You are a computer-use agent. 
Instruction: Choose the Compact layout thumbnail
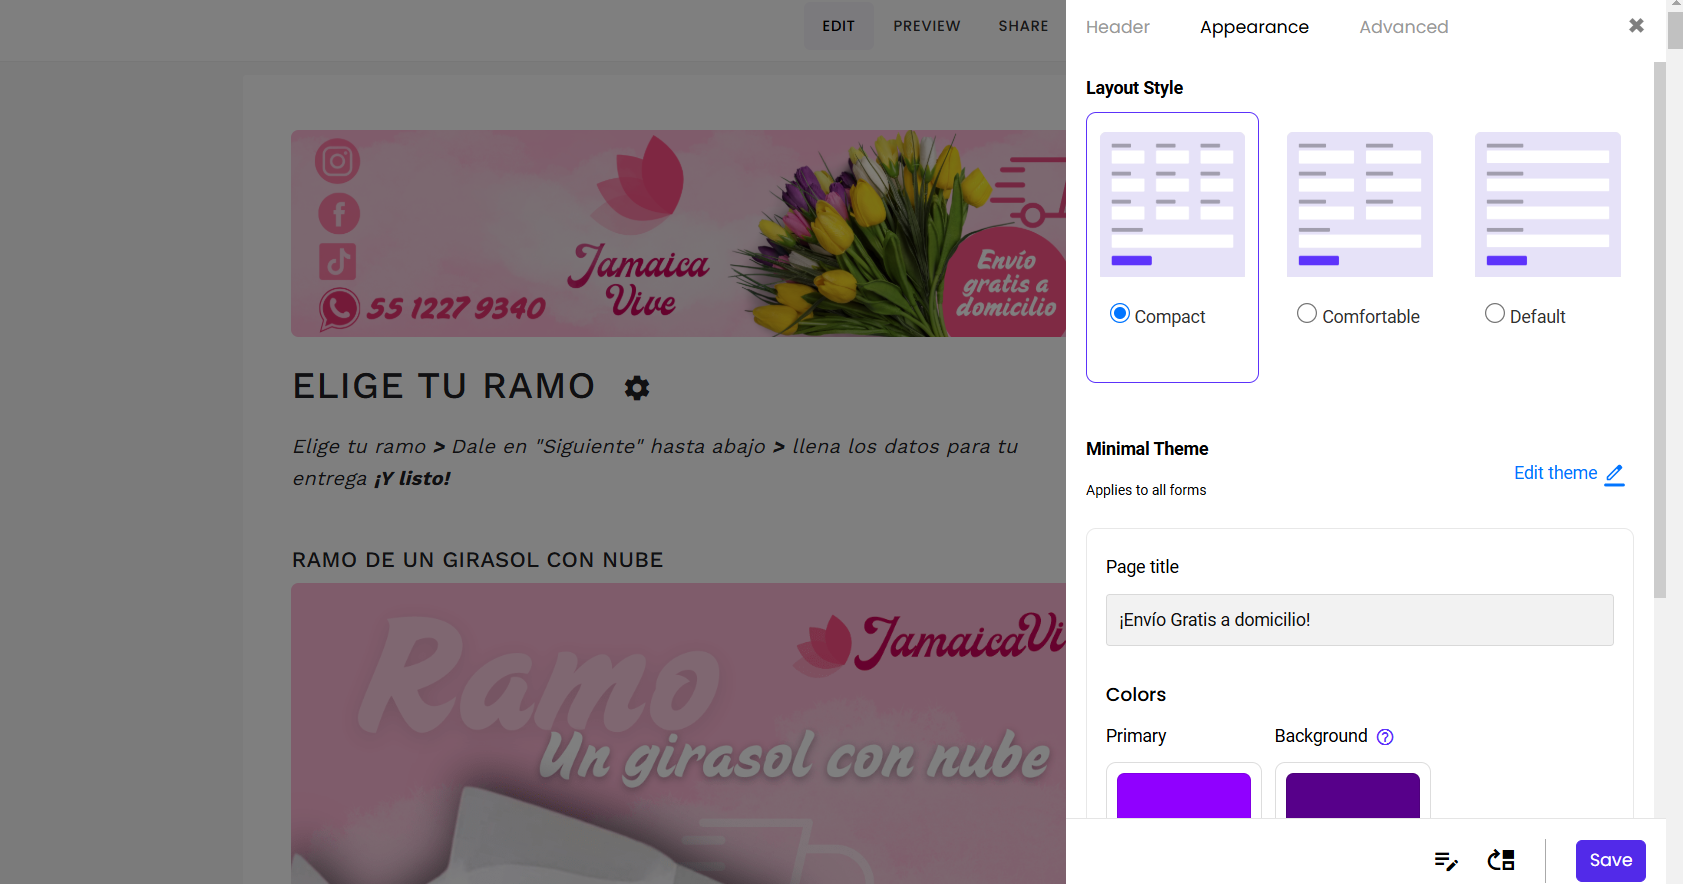[x=1172, y=204]
